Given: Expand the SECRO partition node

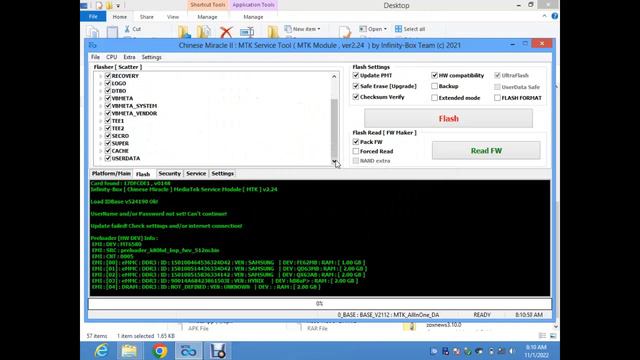Looking at the screenshot, I should [x=100, y=136].
